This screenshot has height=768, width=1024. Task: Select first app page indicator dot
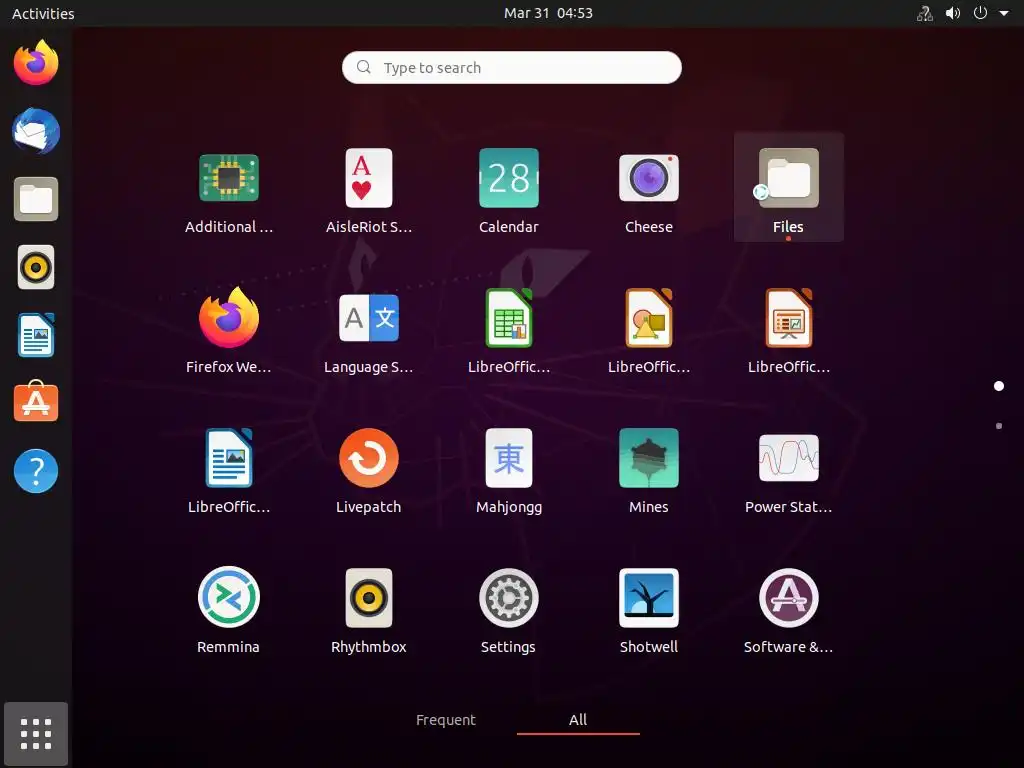(x=999, y=386)
